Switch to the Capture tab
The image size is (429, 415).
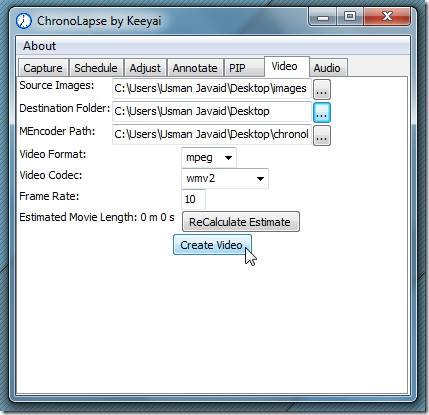[x=43, y=68]
